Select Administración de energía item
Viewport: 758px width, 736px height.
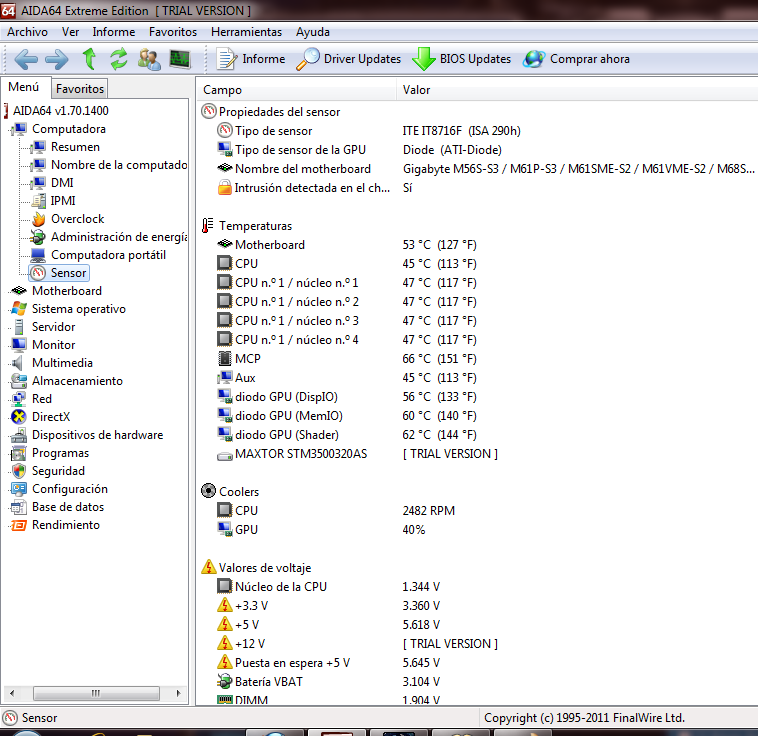pyautogui.click(x=119, y=237)
